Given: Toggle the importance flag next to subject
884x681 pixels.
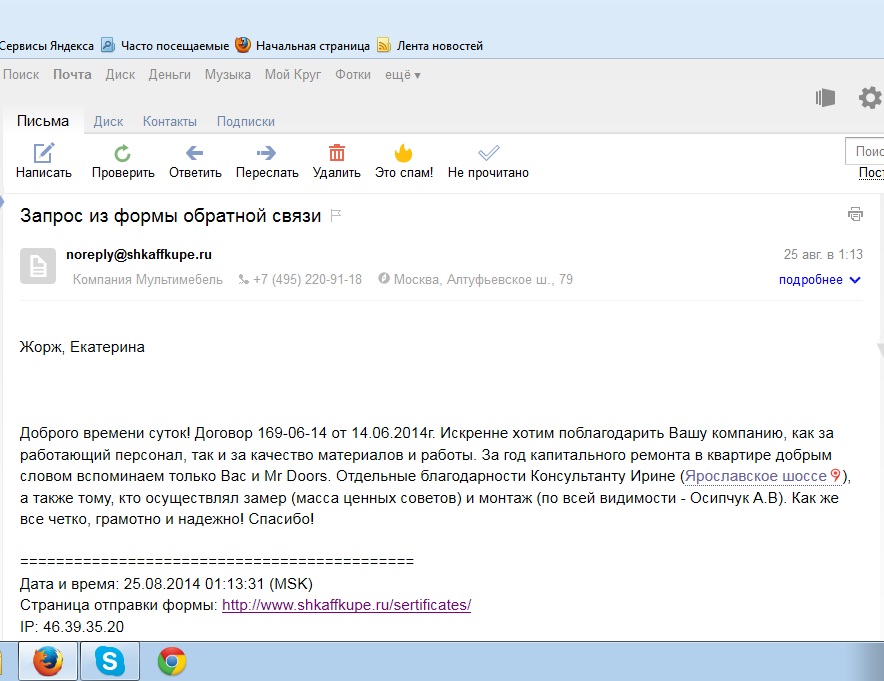Looking at the screenshot, I should [x=336, y=216].
